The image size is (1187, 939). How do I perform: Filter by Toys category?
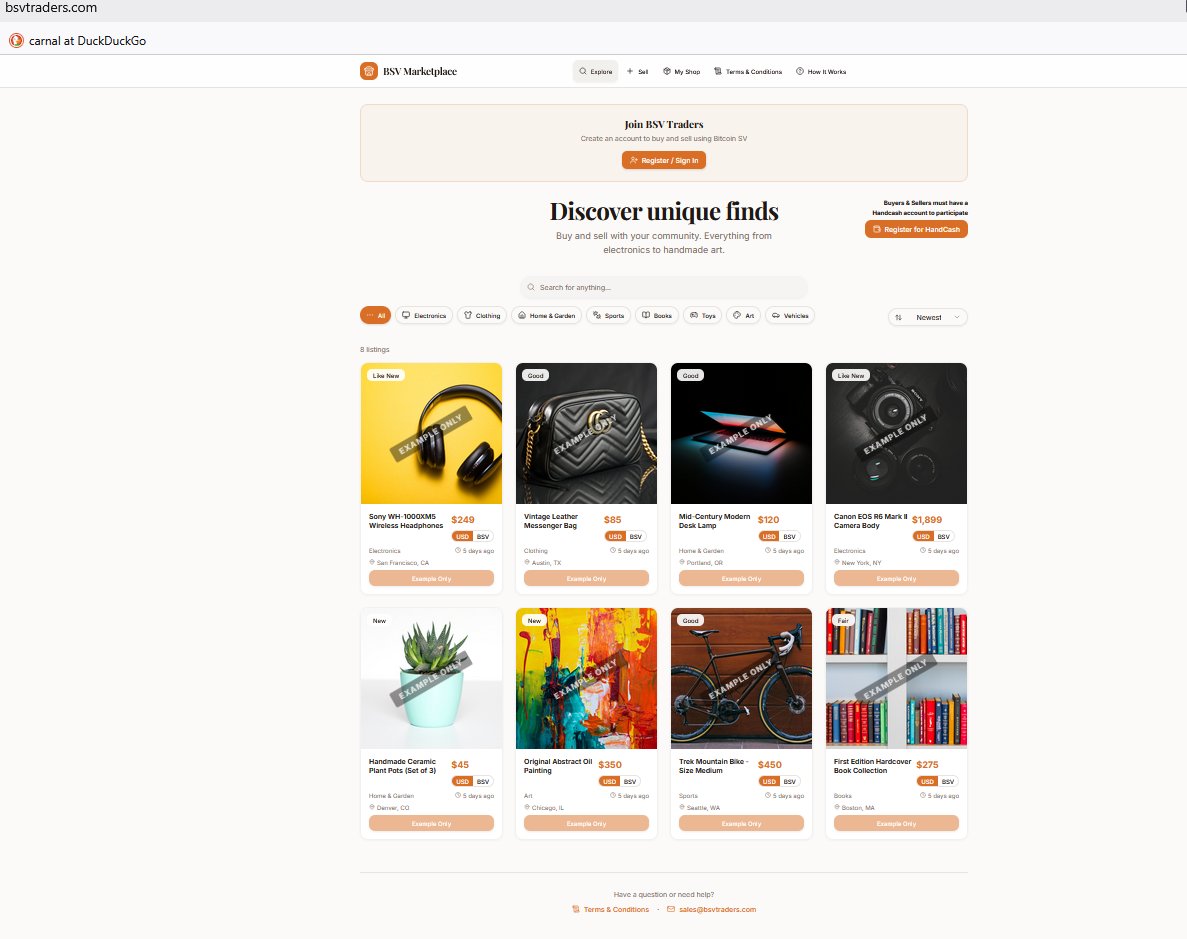[703, 315]
